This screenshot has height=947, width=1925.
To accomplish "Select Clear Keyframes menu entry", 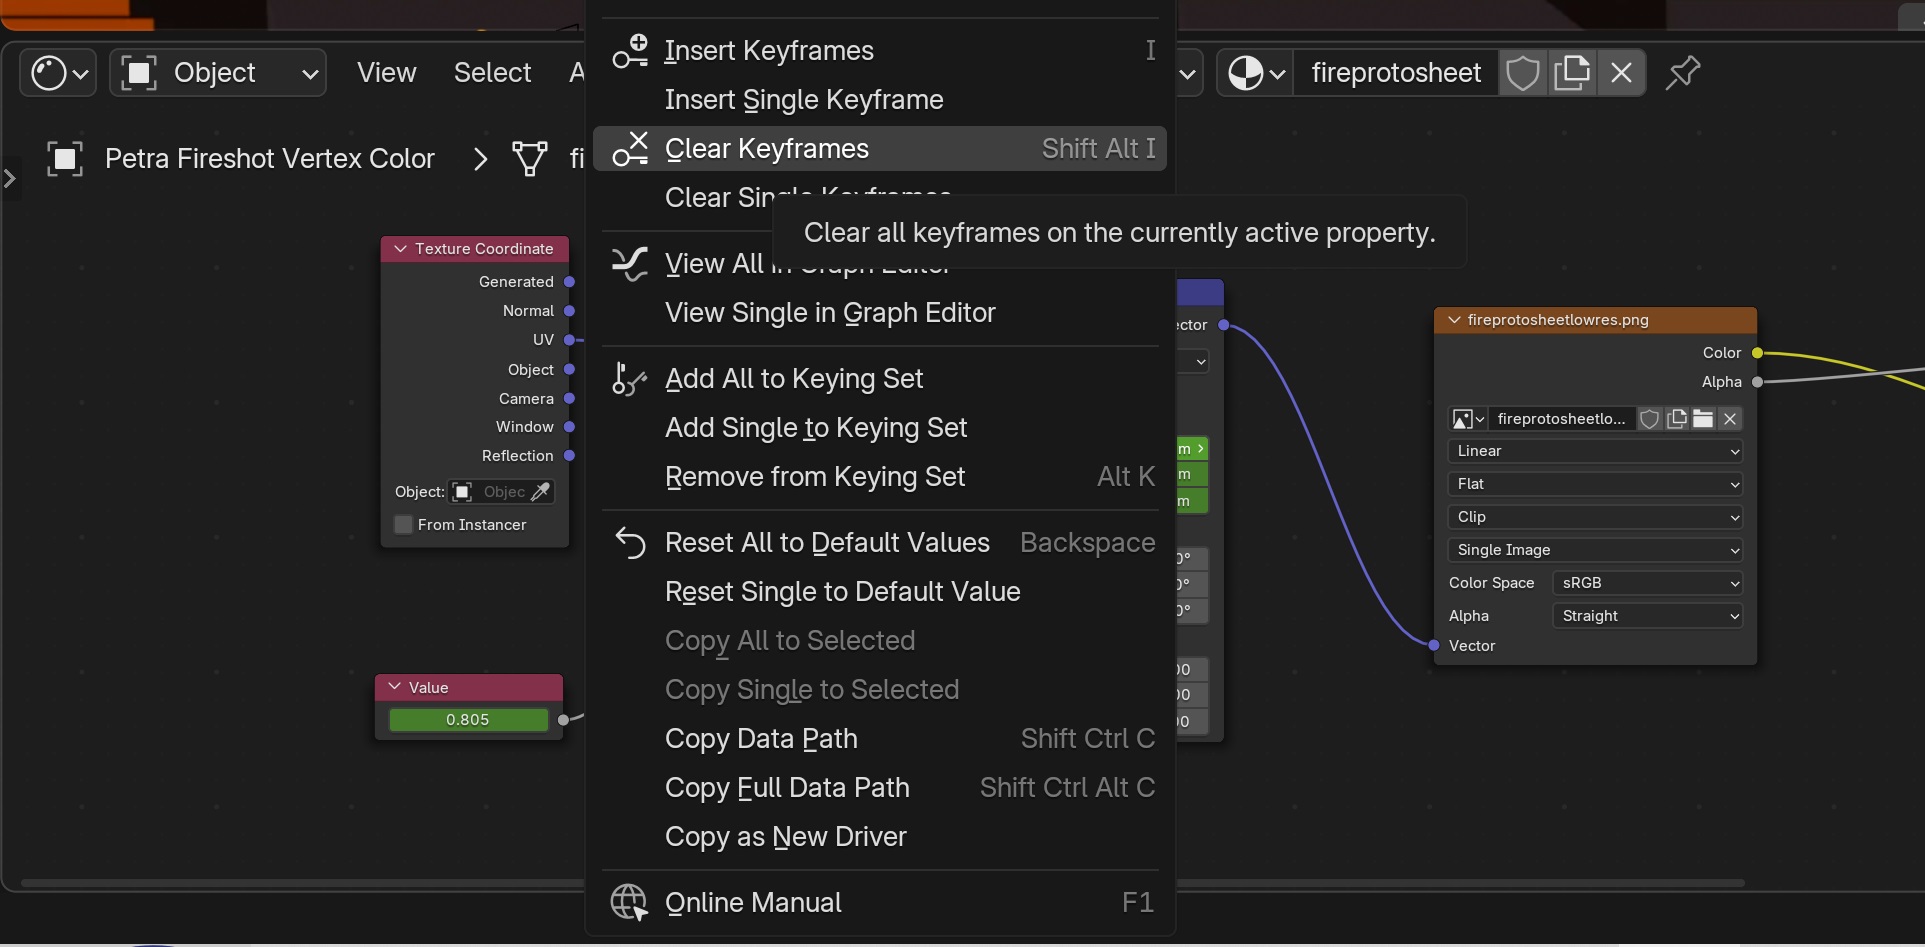I will tap(880, 149).
